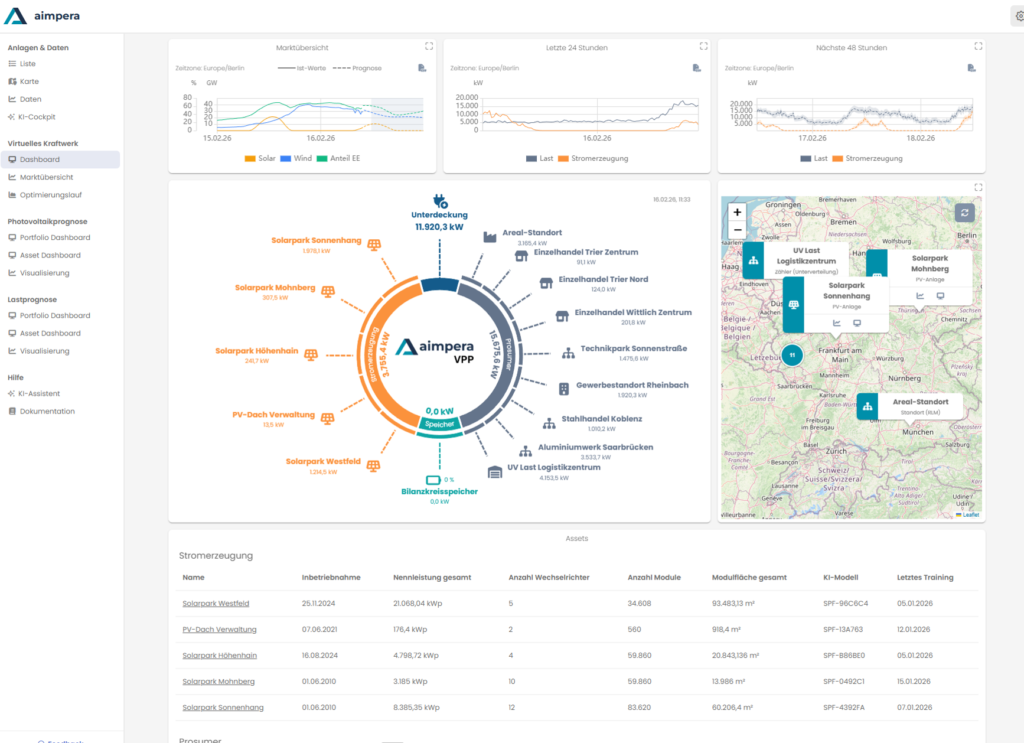Expand the map panel to fullscreen
The image size is (1024, 743).
(978, 187)
